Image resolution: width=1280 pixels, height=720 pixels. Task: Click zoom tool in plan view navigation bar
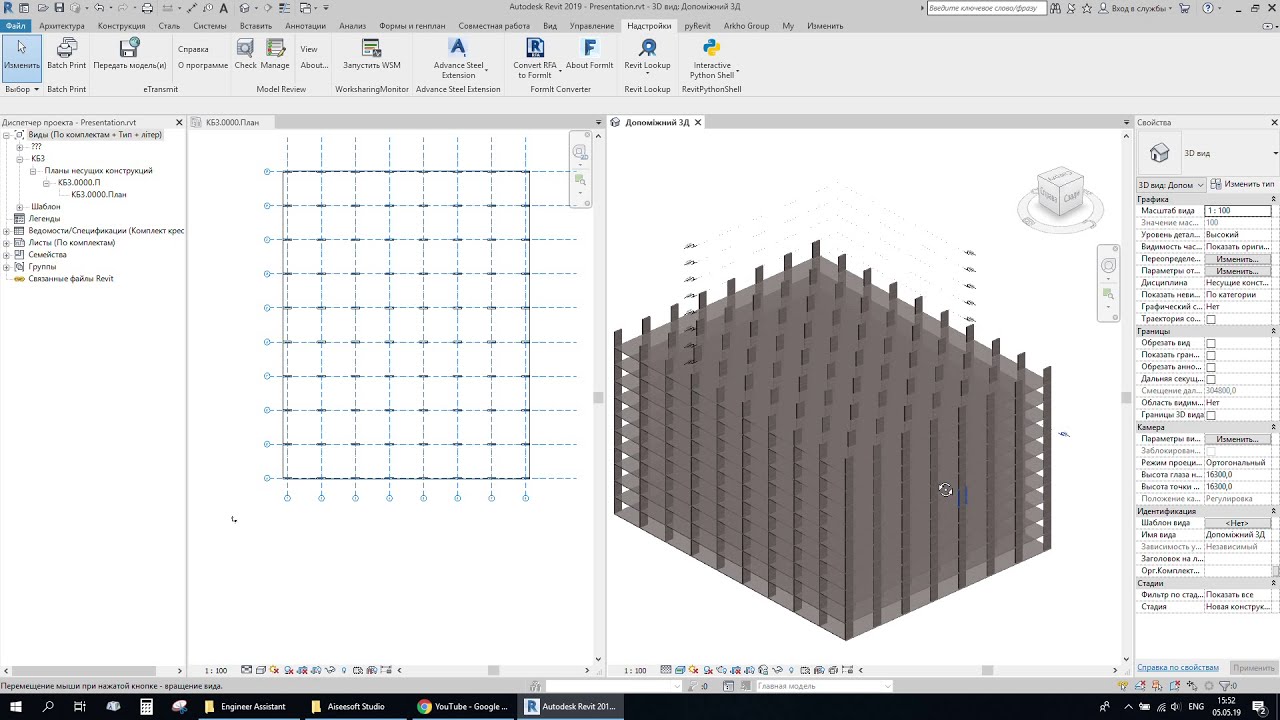[580, 180]
